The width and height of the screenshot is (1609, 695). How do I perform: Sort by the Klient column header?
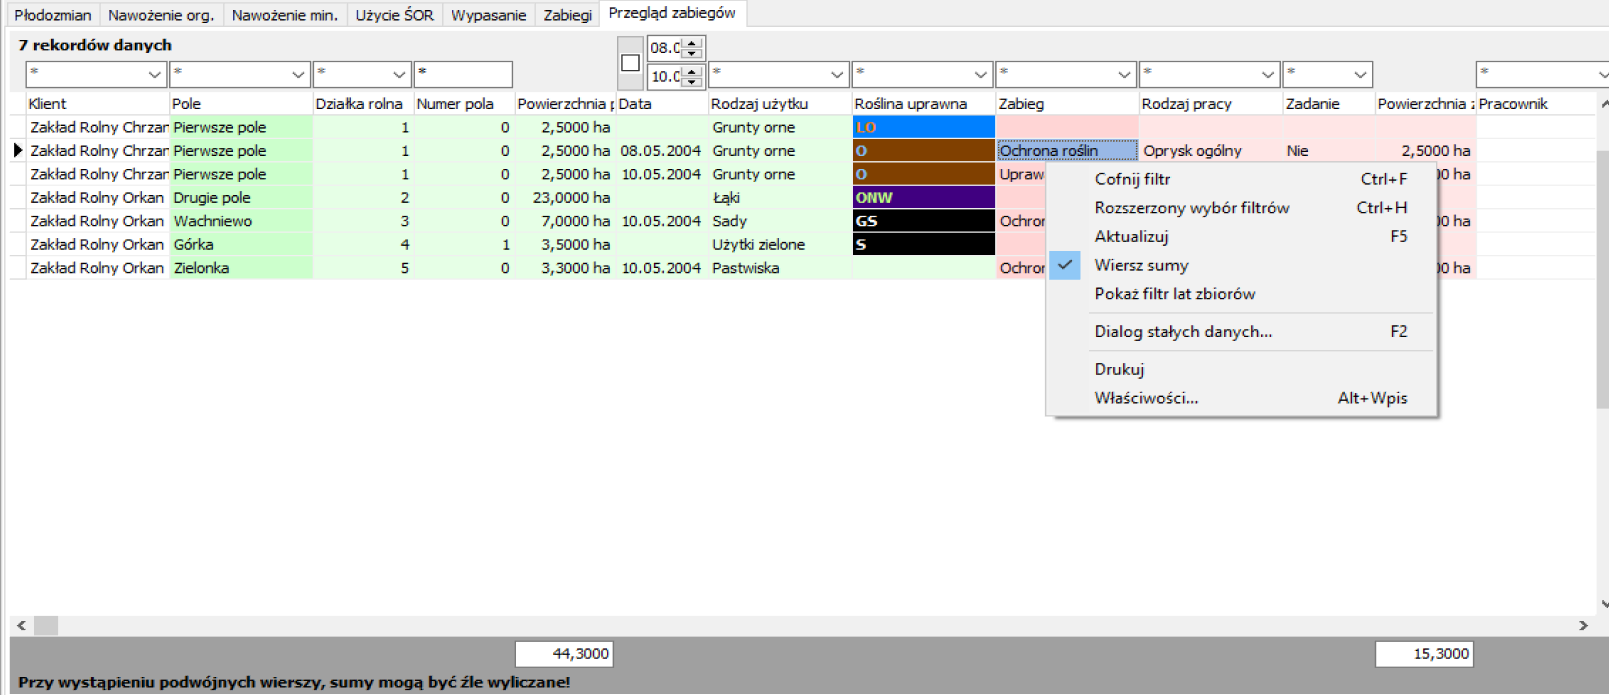tap(97, 104)
